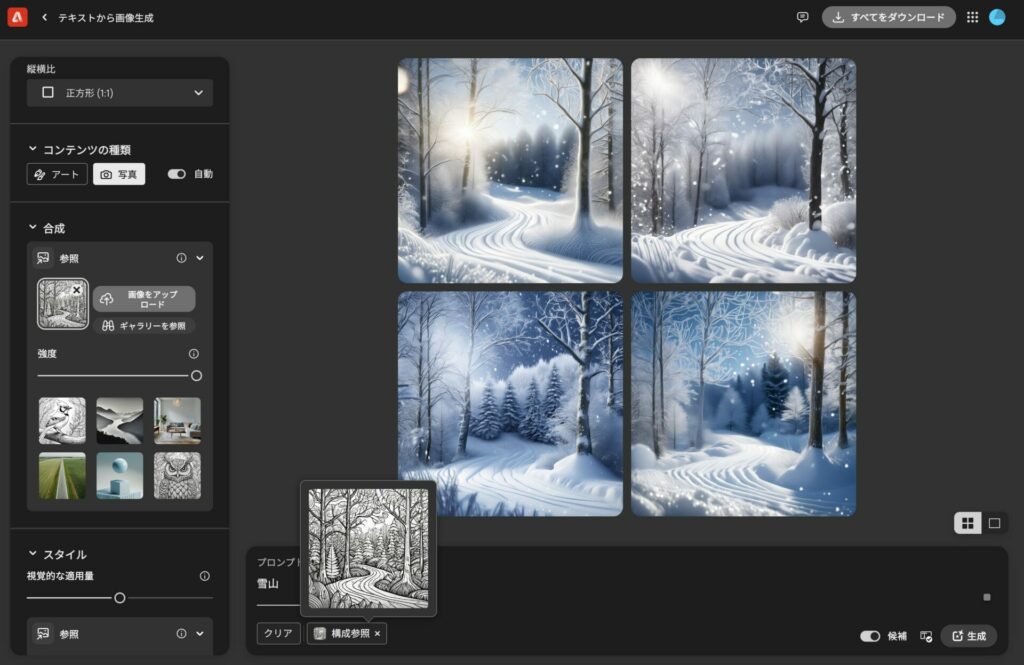Select the owl sample reference thumbnail
This screenshot has height=665, width=1024.
coord(177,475)
